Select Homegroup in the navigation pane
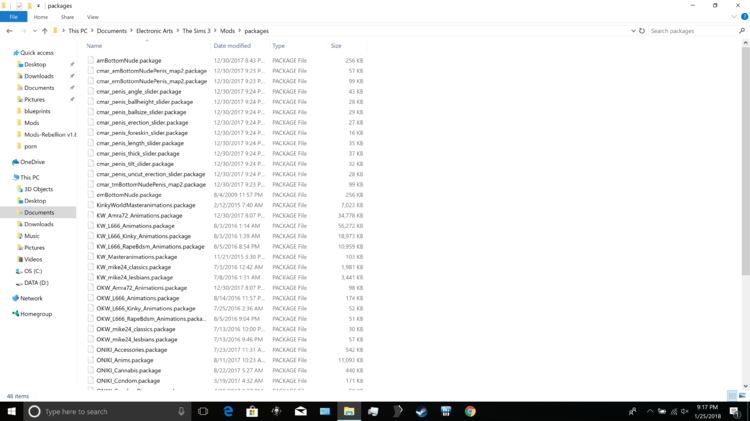This screenshot has height=421, width=750. coord(36,314)
